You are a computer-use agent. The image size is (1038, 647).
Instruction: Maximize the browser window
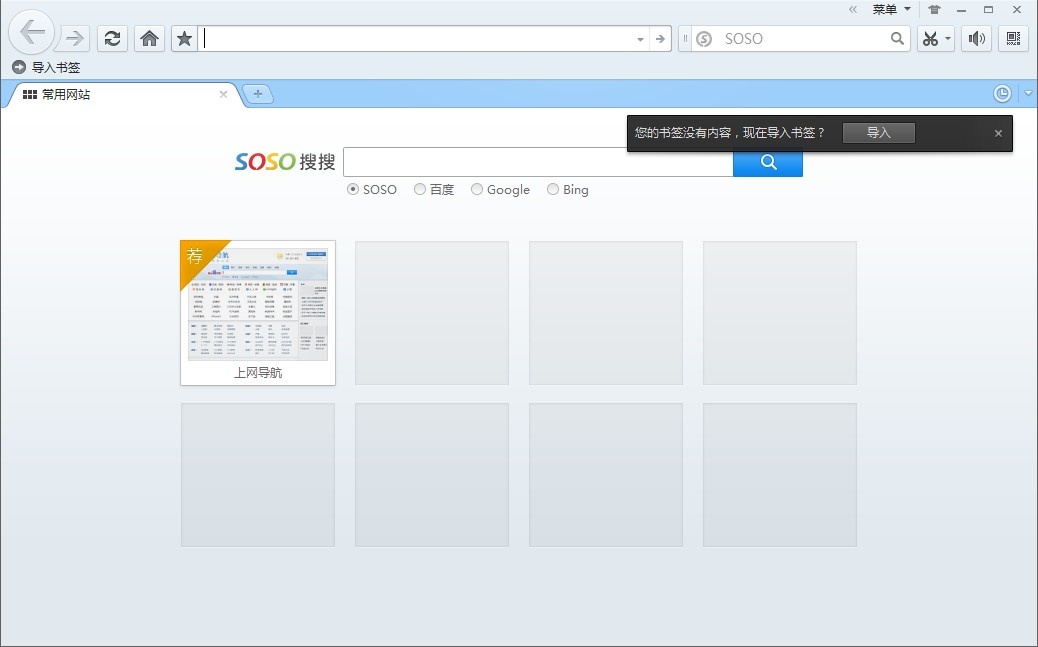(988, 9)
